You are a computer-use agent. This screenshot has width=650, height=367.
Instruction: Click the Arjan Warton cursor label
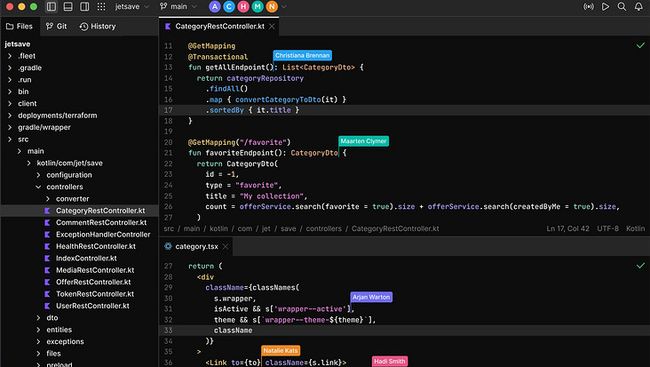pyautogui.click(x=371, y=297)
